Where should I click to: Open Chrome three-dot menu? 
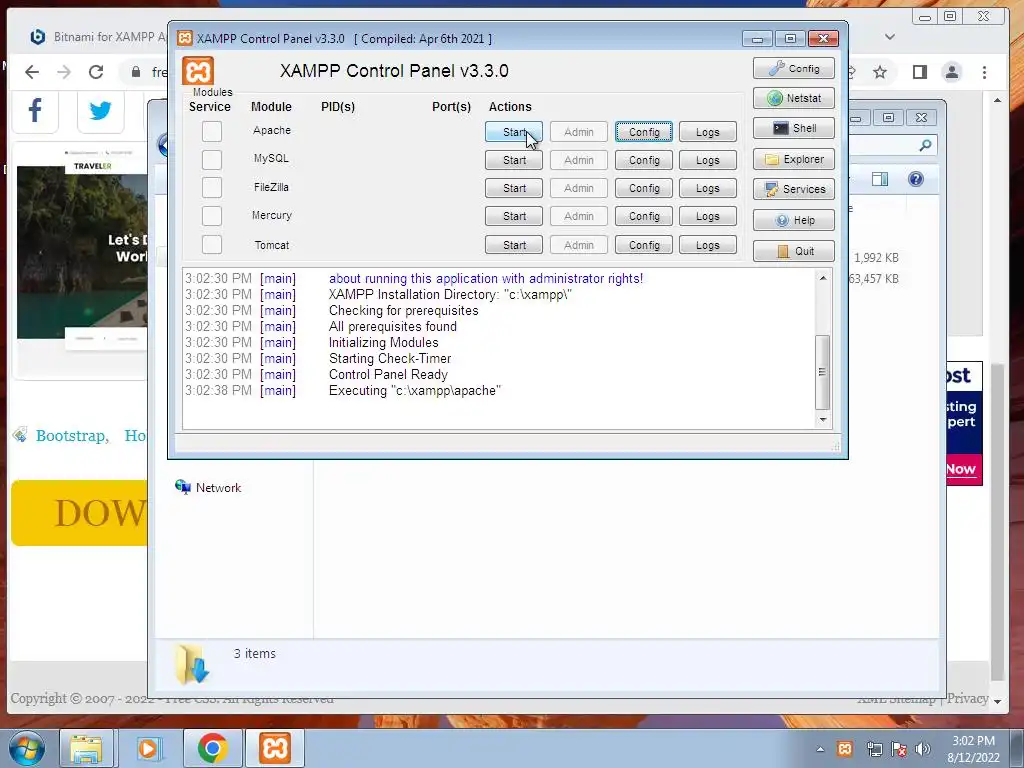click(x=984, y=72)
